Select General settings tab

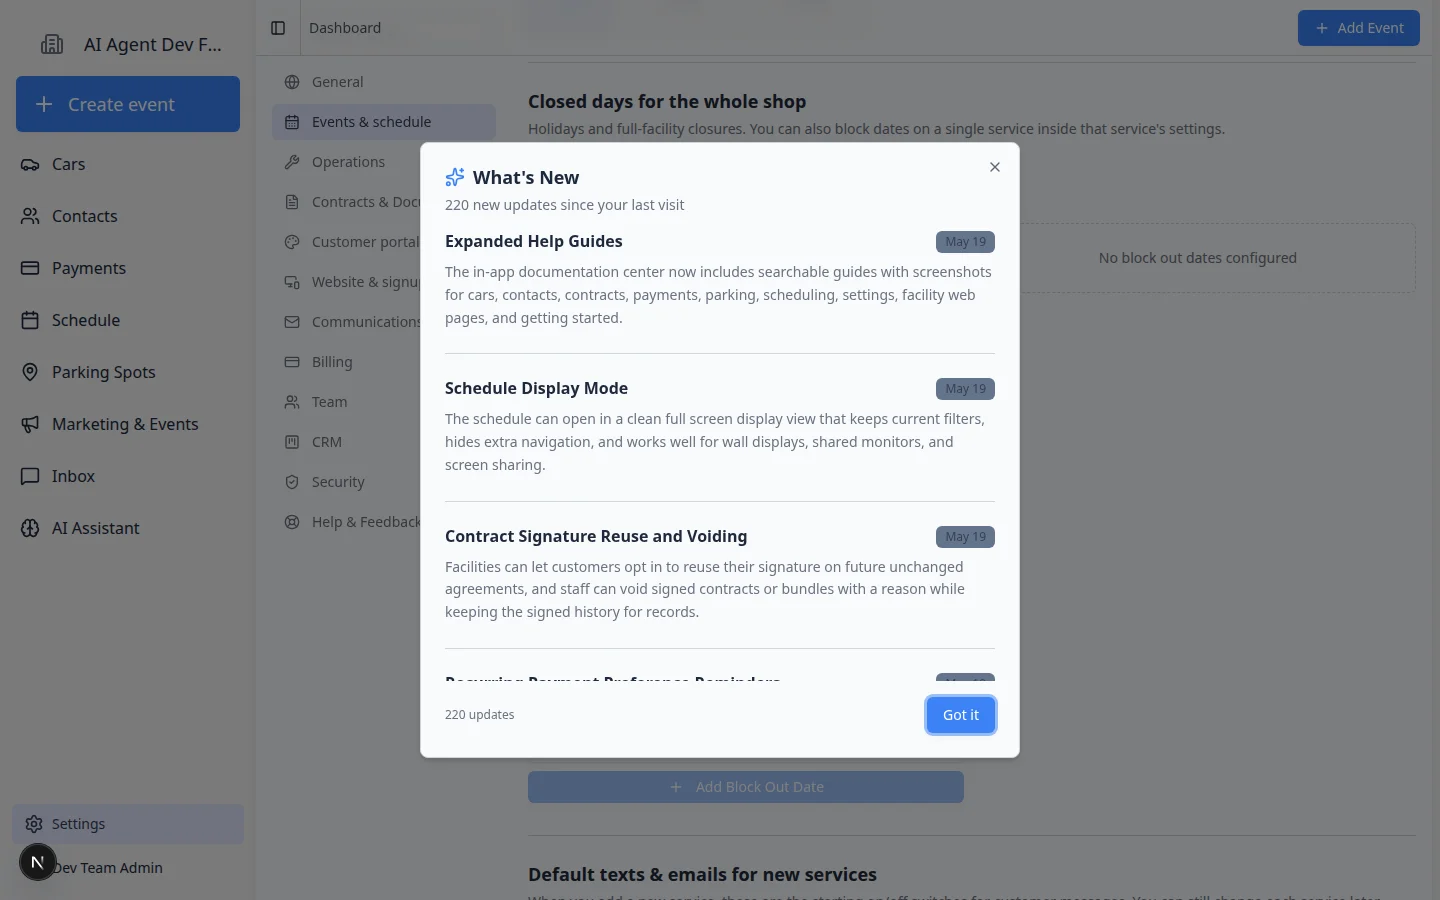click(384, 82)
